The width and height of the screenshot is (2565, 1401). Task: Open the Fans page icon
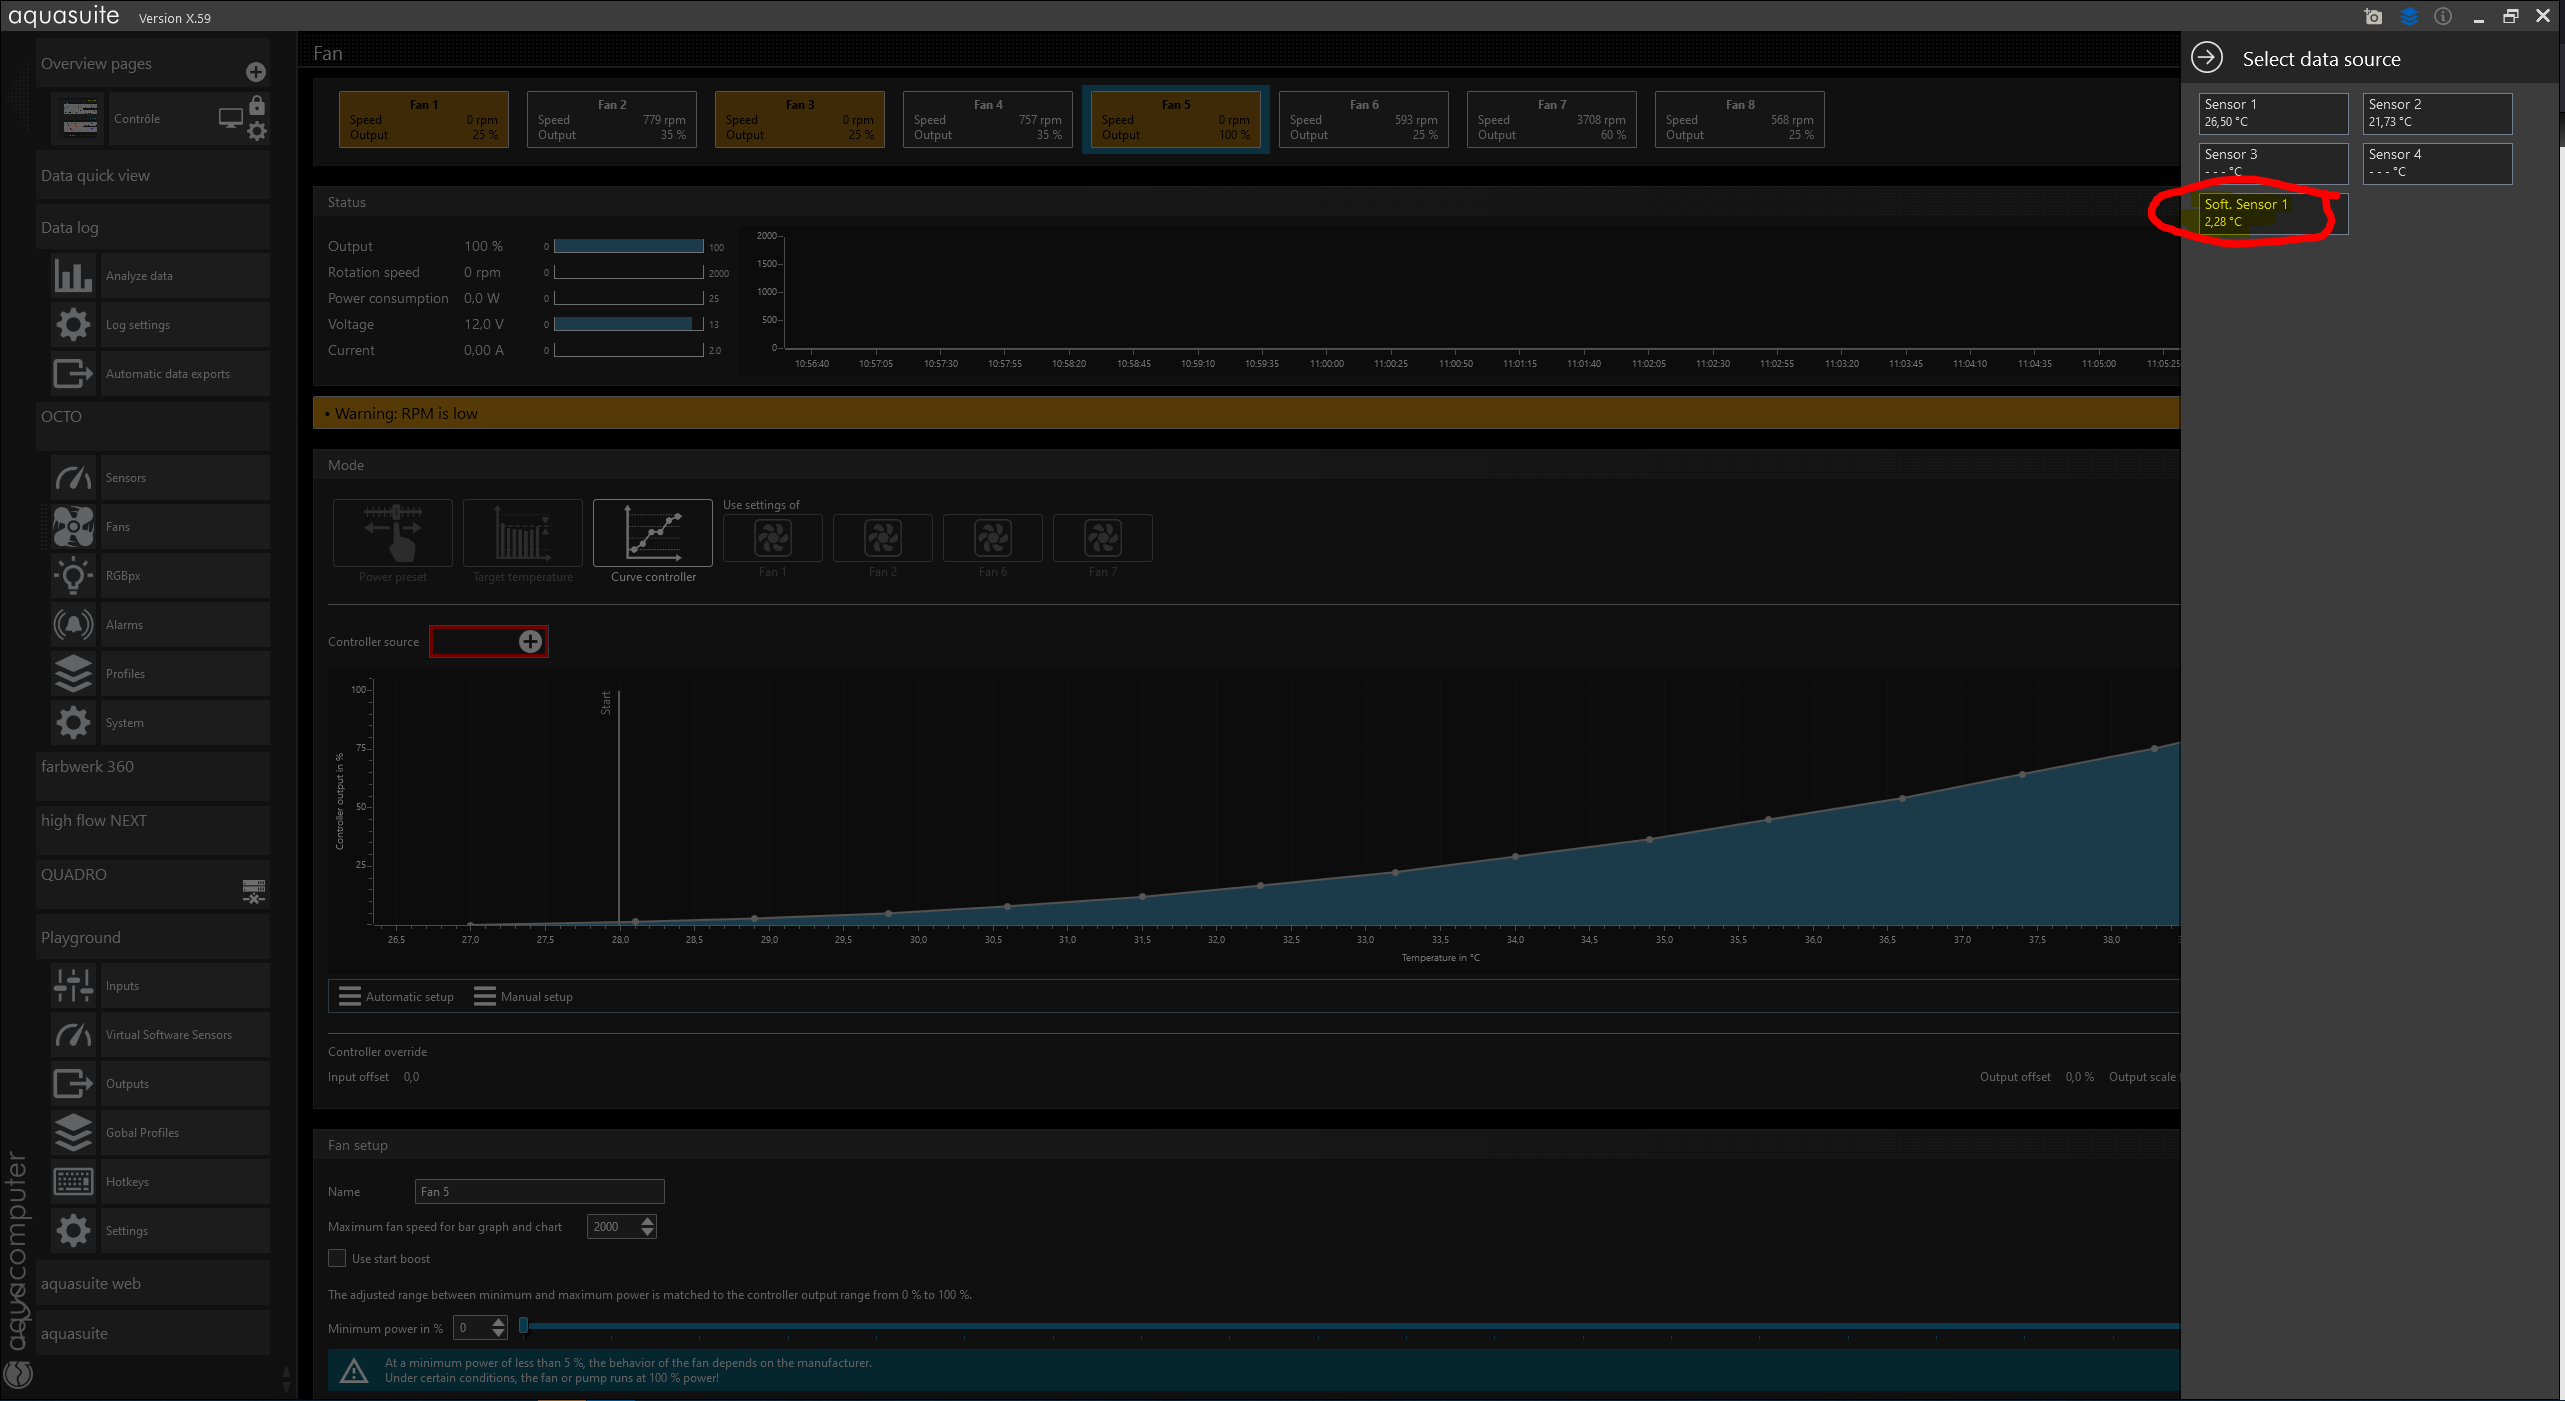pos(73,527)
